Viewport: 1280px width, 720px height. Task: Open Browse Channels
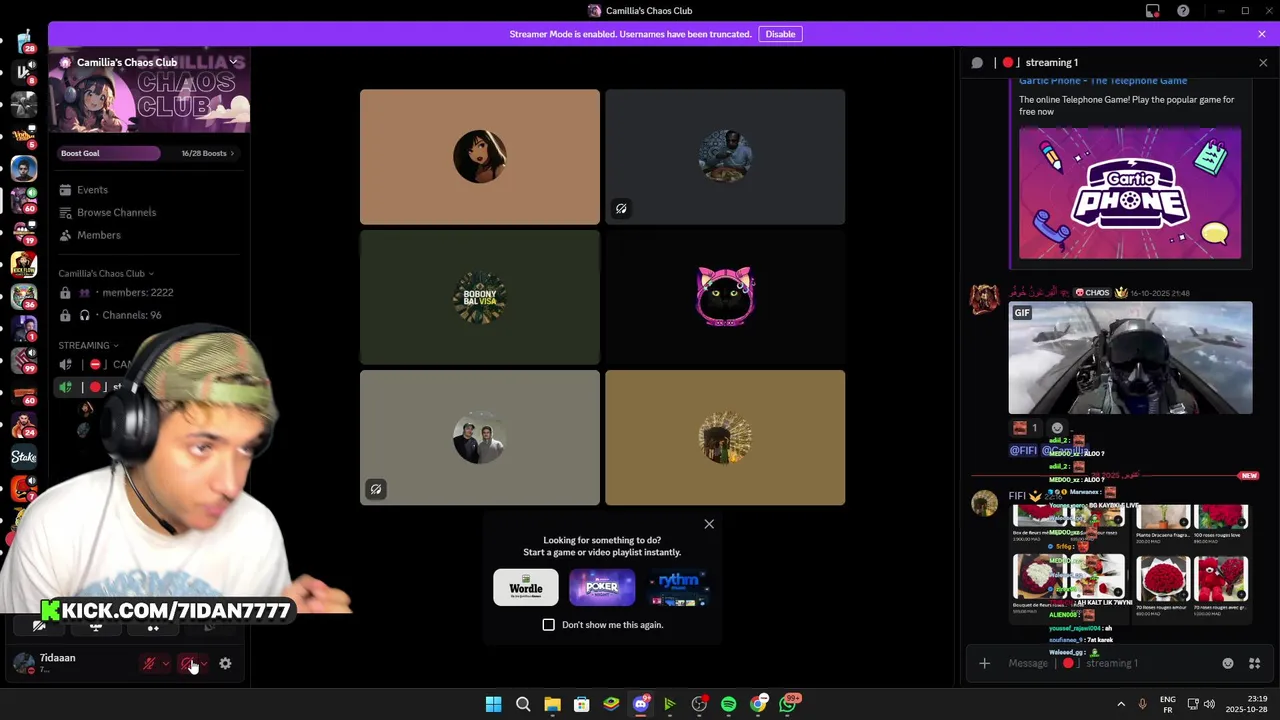click(116, 212)
